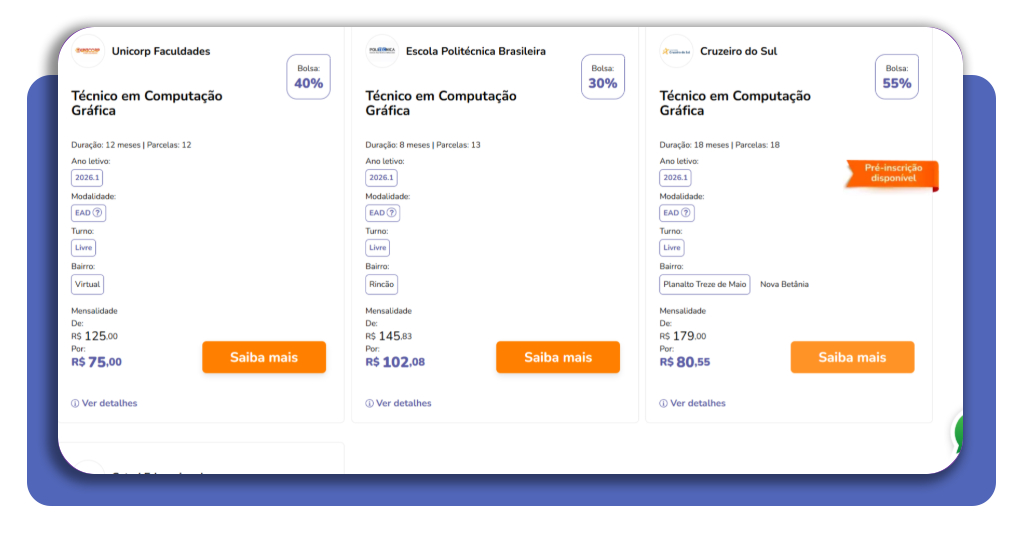Open EAD help icon in Cruzeiro do Sul card
The image size is (1024, 536).
point(686,212)
